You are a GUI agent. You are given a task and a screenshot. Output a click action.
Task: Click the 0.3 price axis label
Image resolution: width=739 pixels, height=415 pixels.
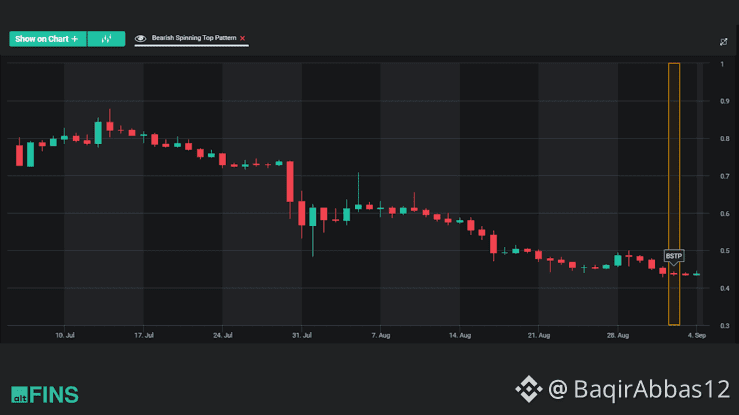point(724,325)
